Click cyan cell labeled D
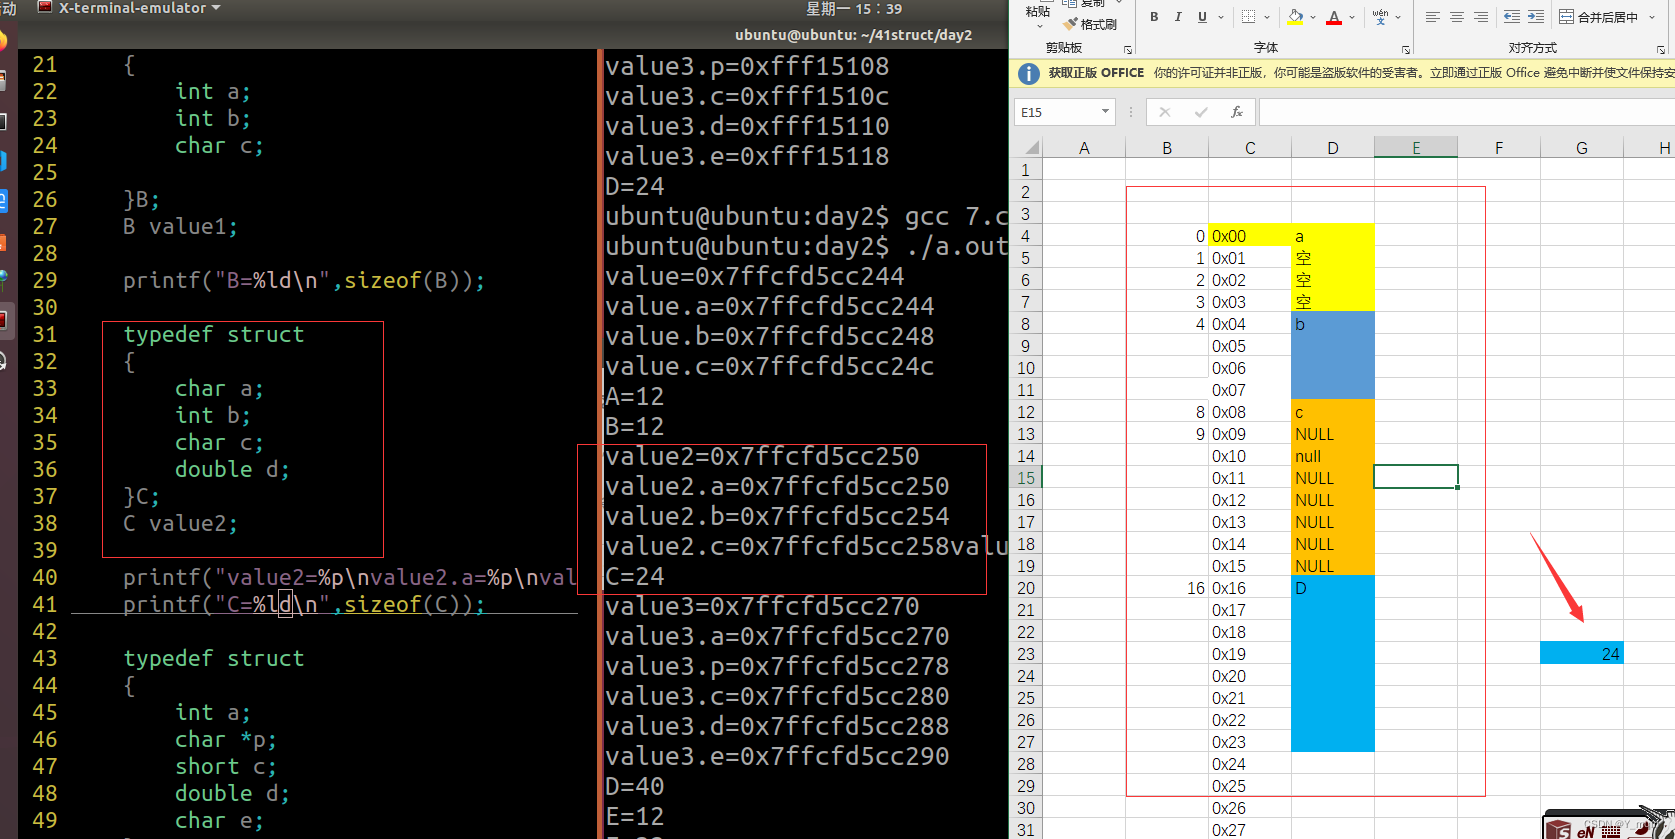Viewport: 1675px width, 839px height. click(1333, 588)
